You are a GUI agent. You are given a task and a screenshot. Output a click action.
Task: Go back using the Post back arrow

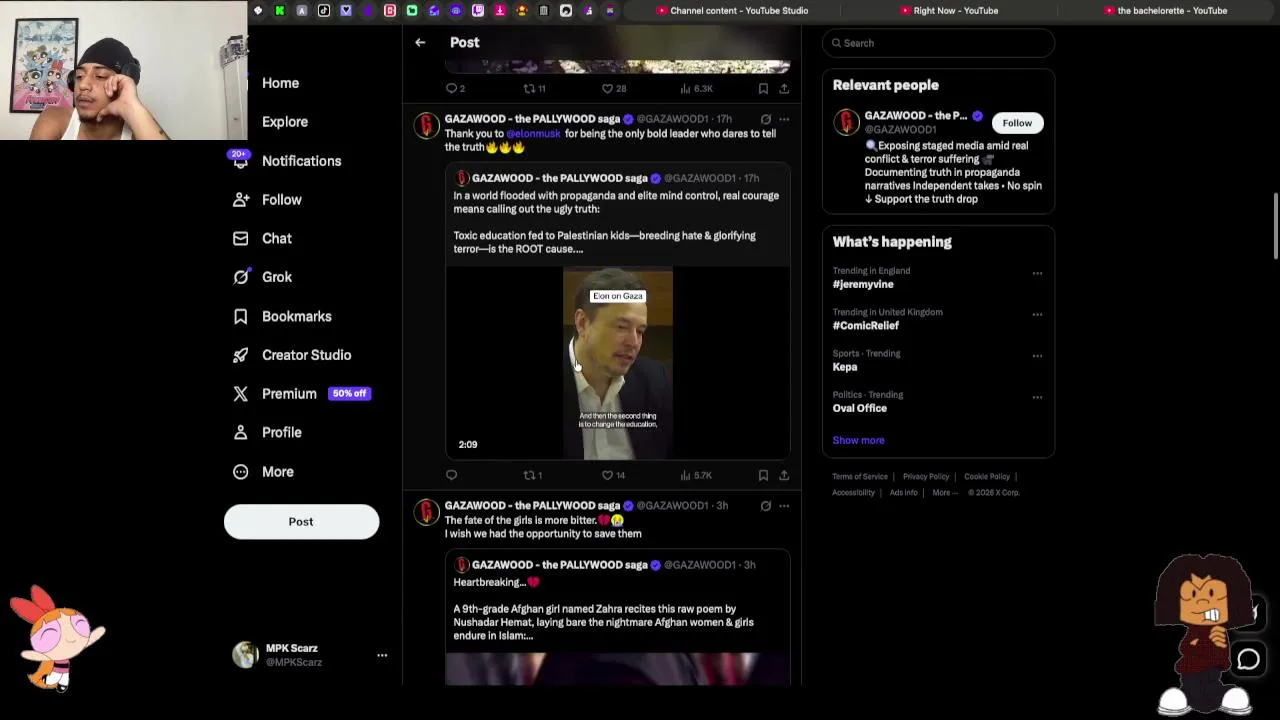[x=420, y=42]
